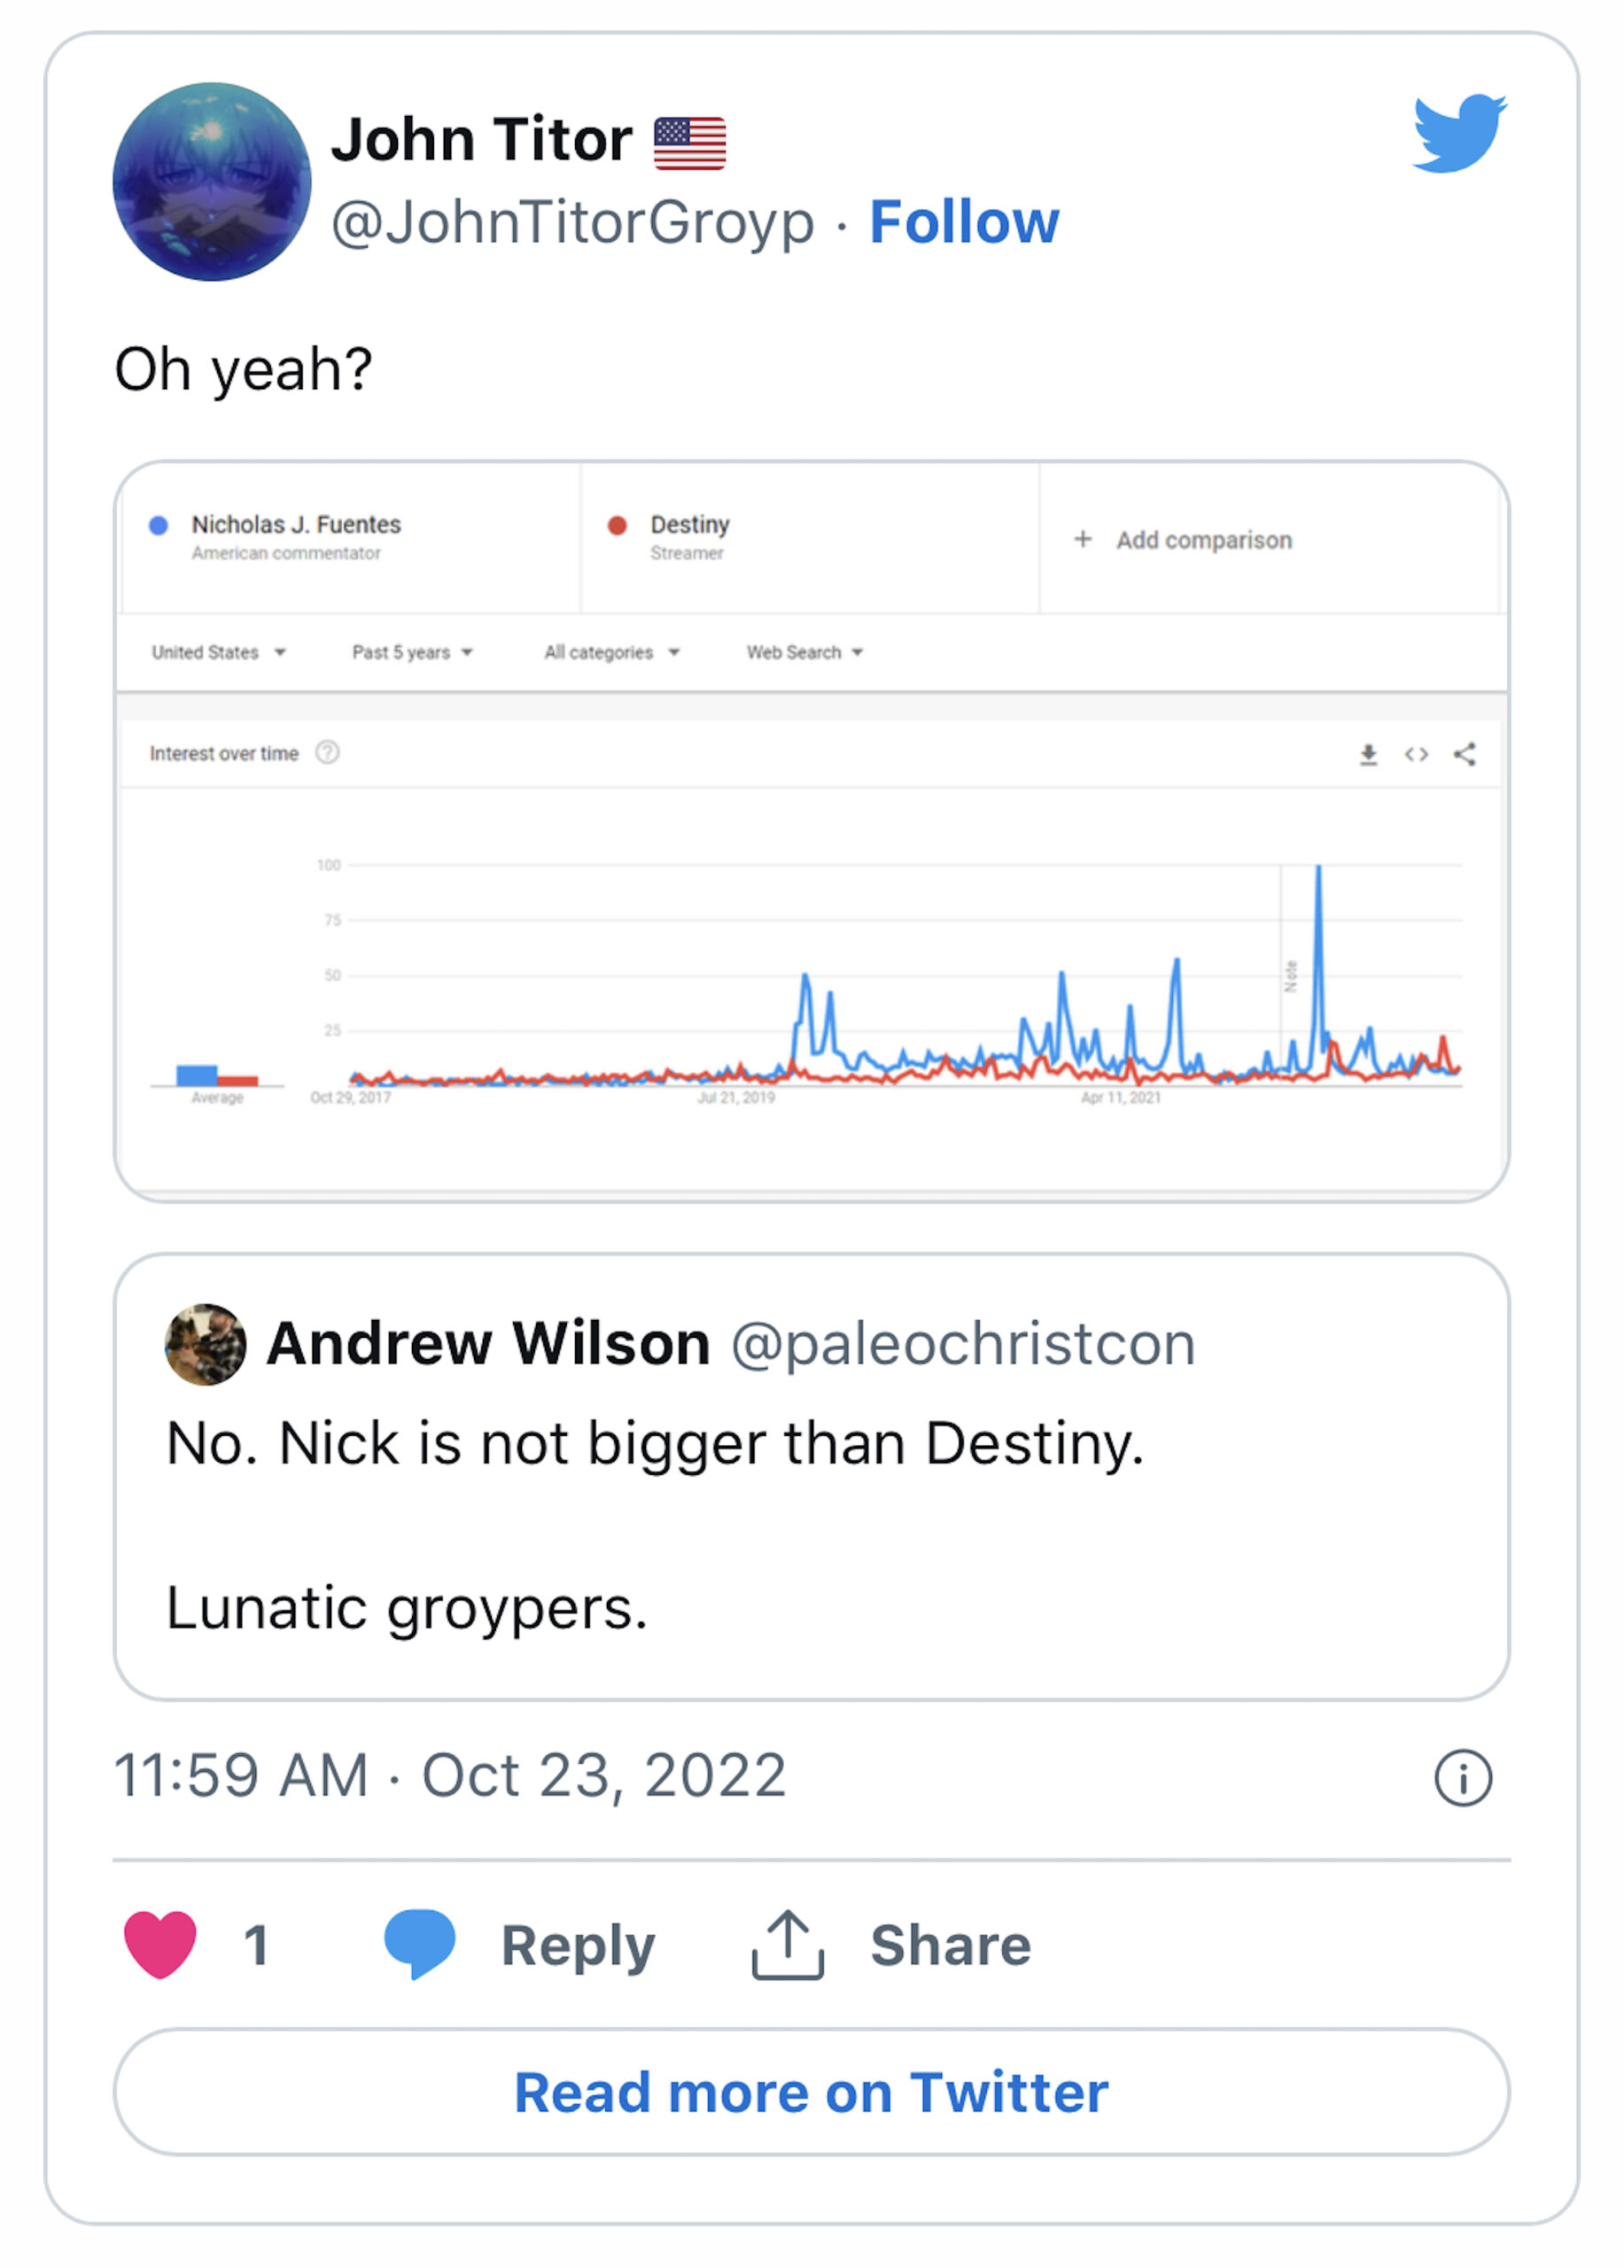Open the All categories dropdown
This screenshot has width=1624, height=2268.
[611, 653]
